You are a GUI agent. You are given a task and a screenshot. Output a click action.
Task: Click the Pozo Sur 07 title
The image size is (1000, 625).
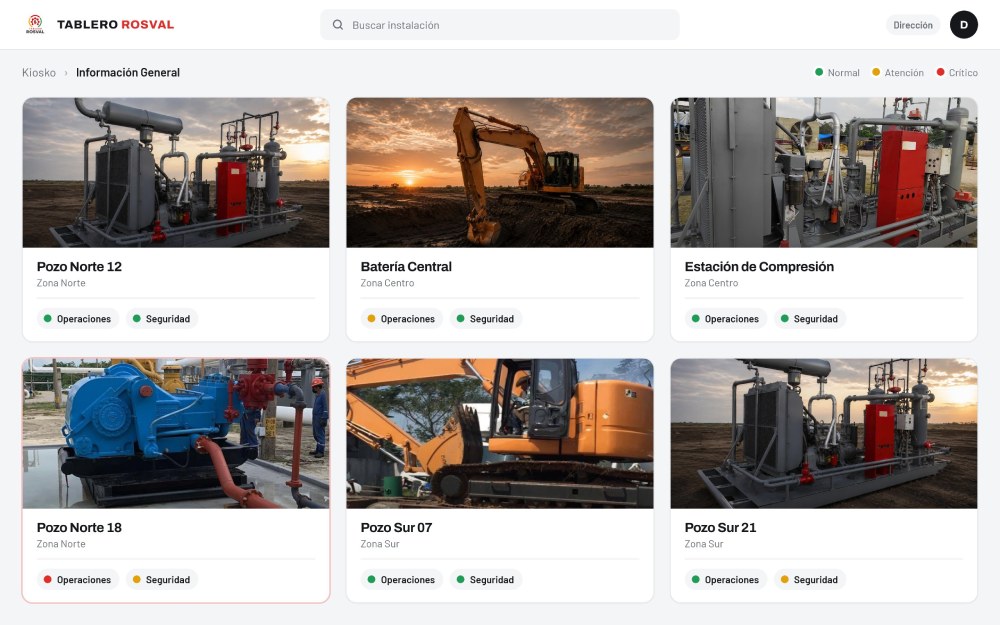[396, 527]
